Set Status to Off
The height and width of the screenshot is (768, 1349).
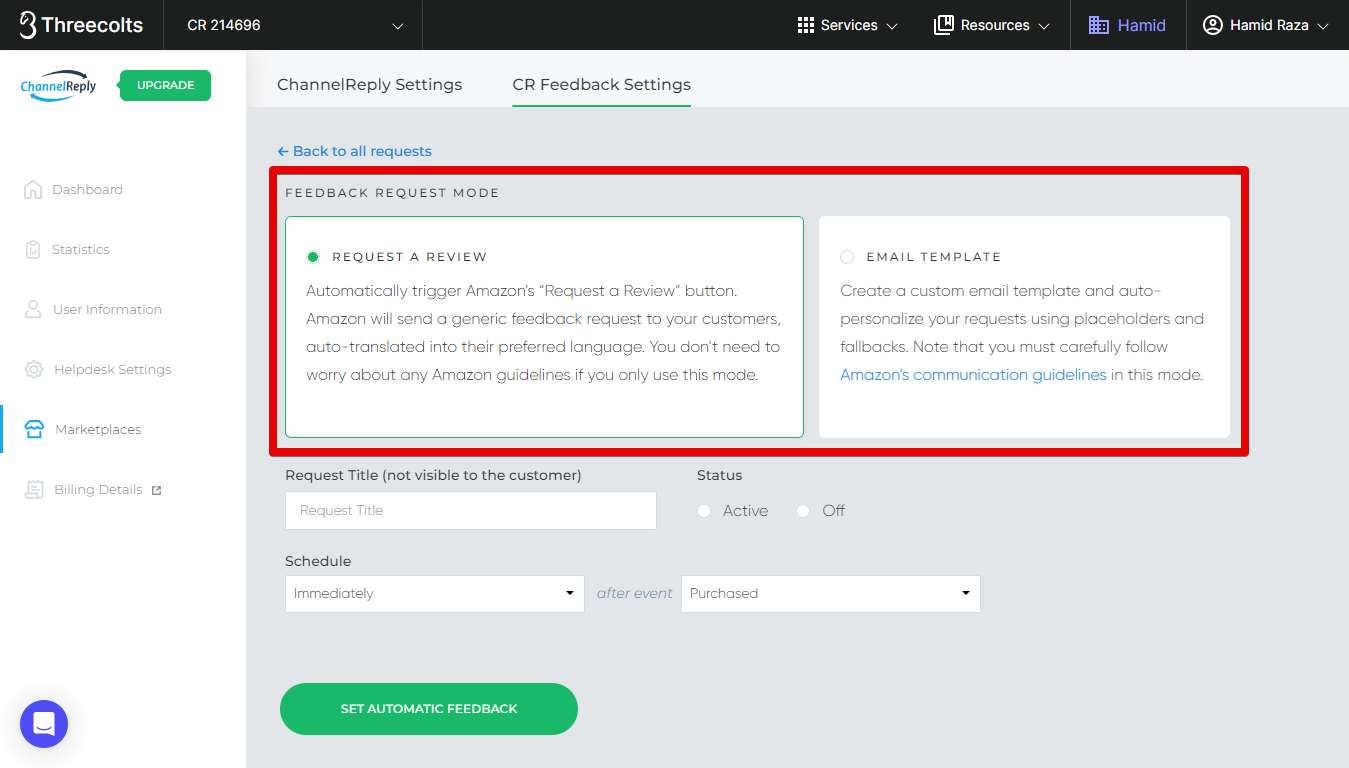(803, 511)
